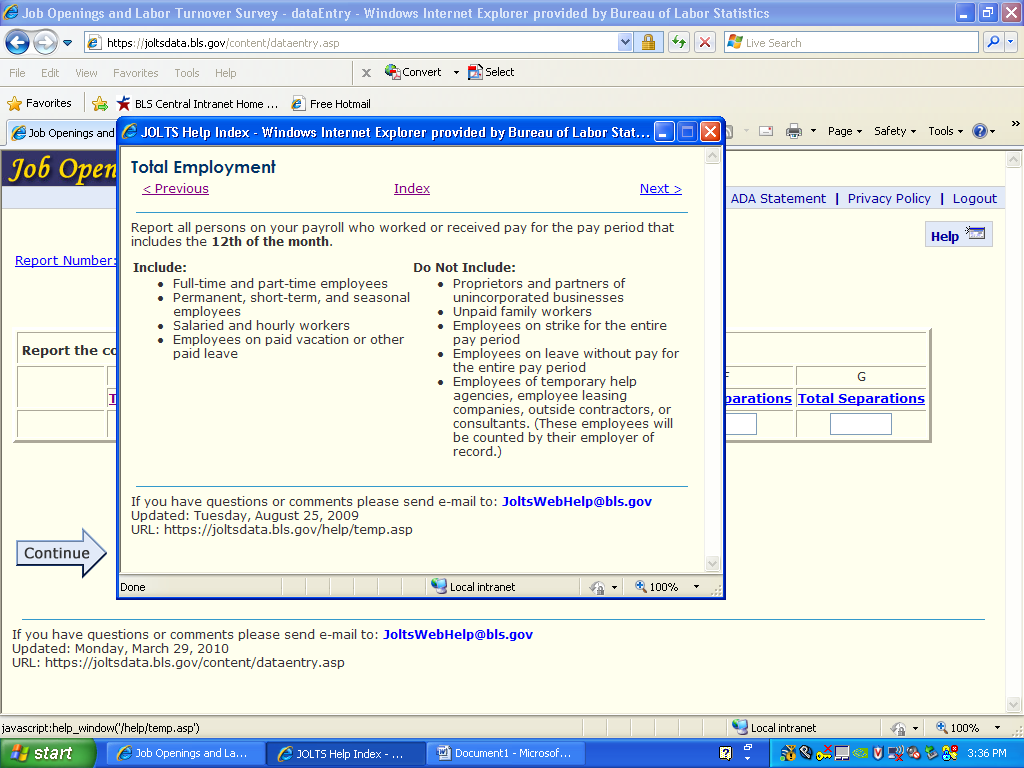Click the Next link in help window
The image size is (1024, 768).
660,189
